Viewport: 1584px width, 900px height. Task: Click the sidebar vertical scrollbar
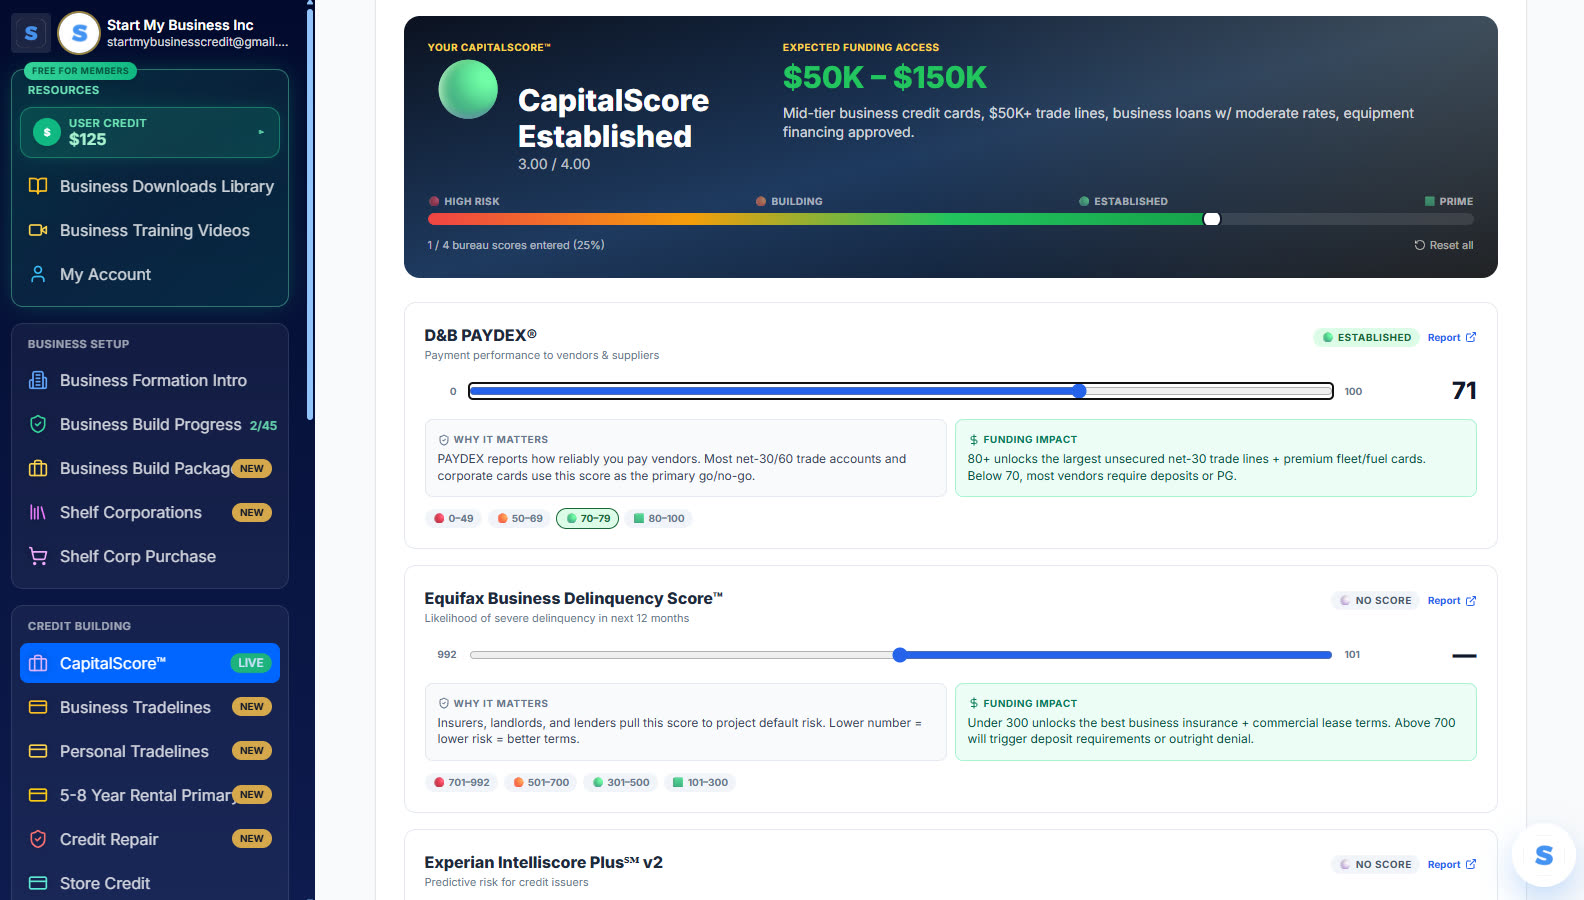coord(310,215)
